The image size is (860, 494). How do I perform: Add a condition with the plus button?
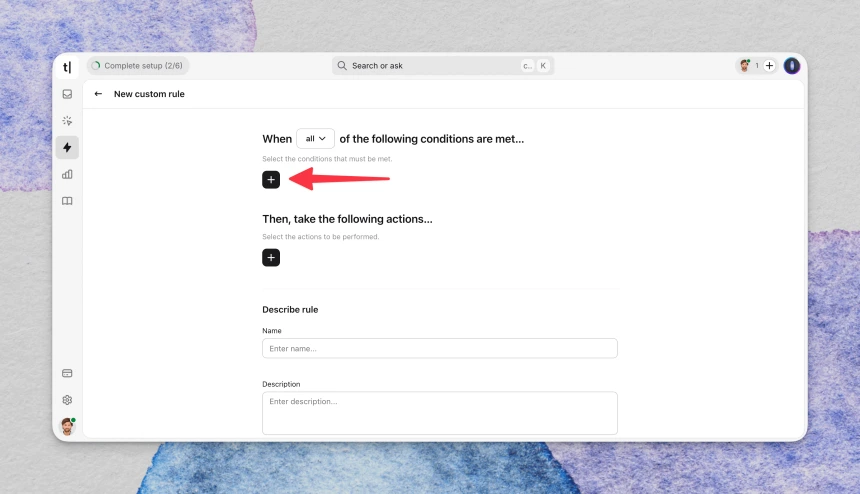click(x=271, y=180)
